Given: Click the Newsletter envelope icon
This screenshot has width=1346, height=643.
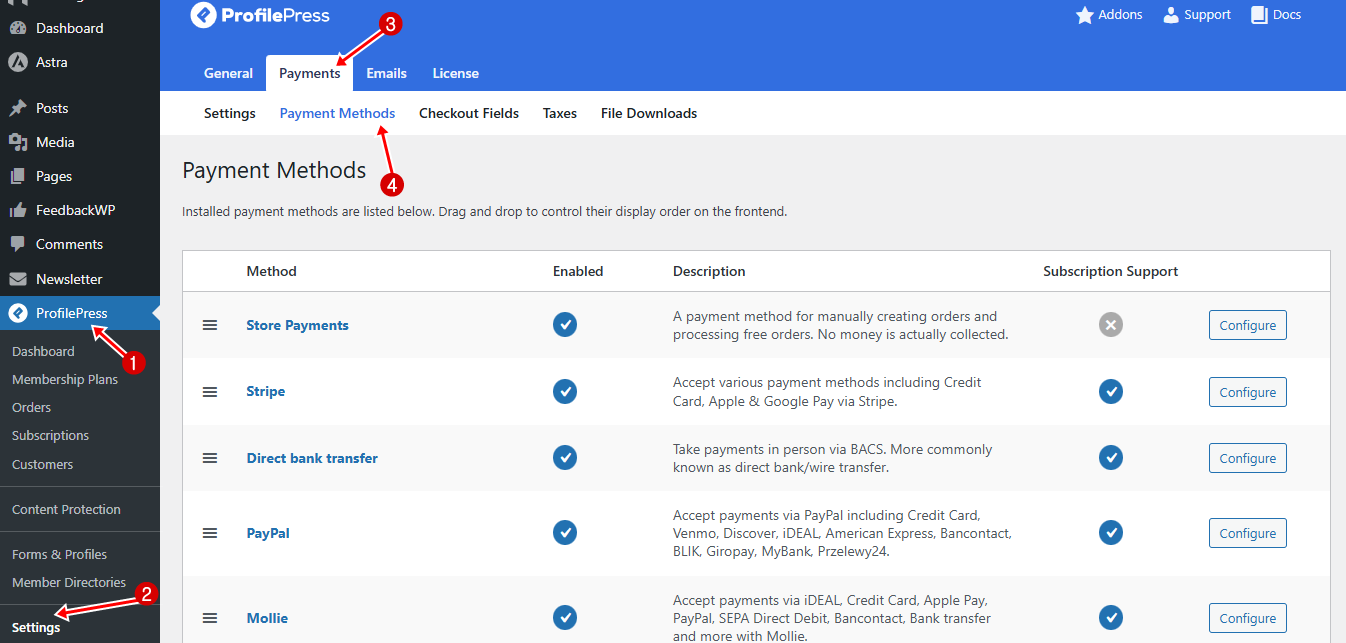Looking at the screenshot, I should tap(18, 279).
